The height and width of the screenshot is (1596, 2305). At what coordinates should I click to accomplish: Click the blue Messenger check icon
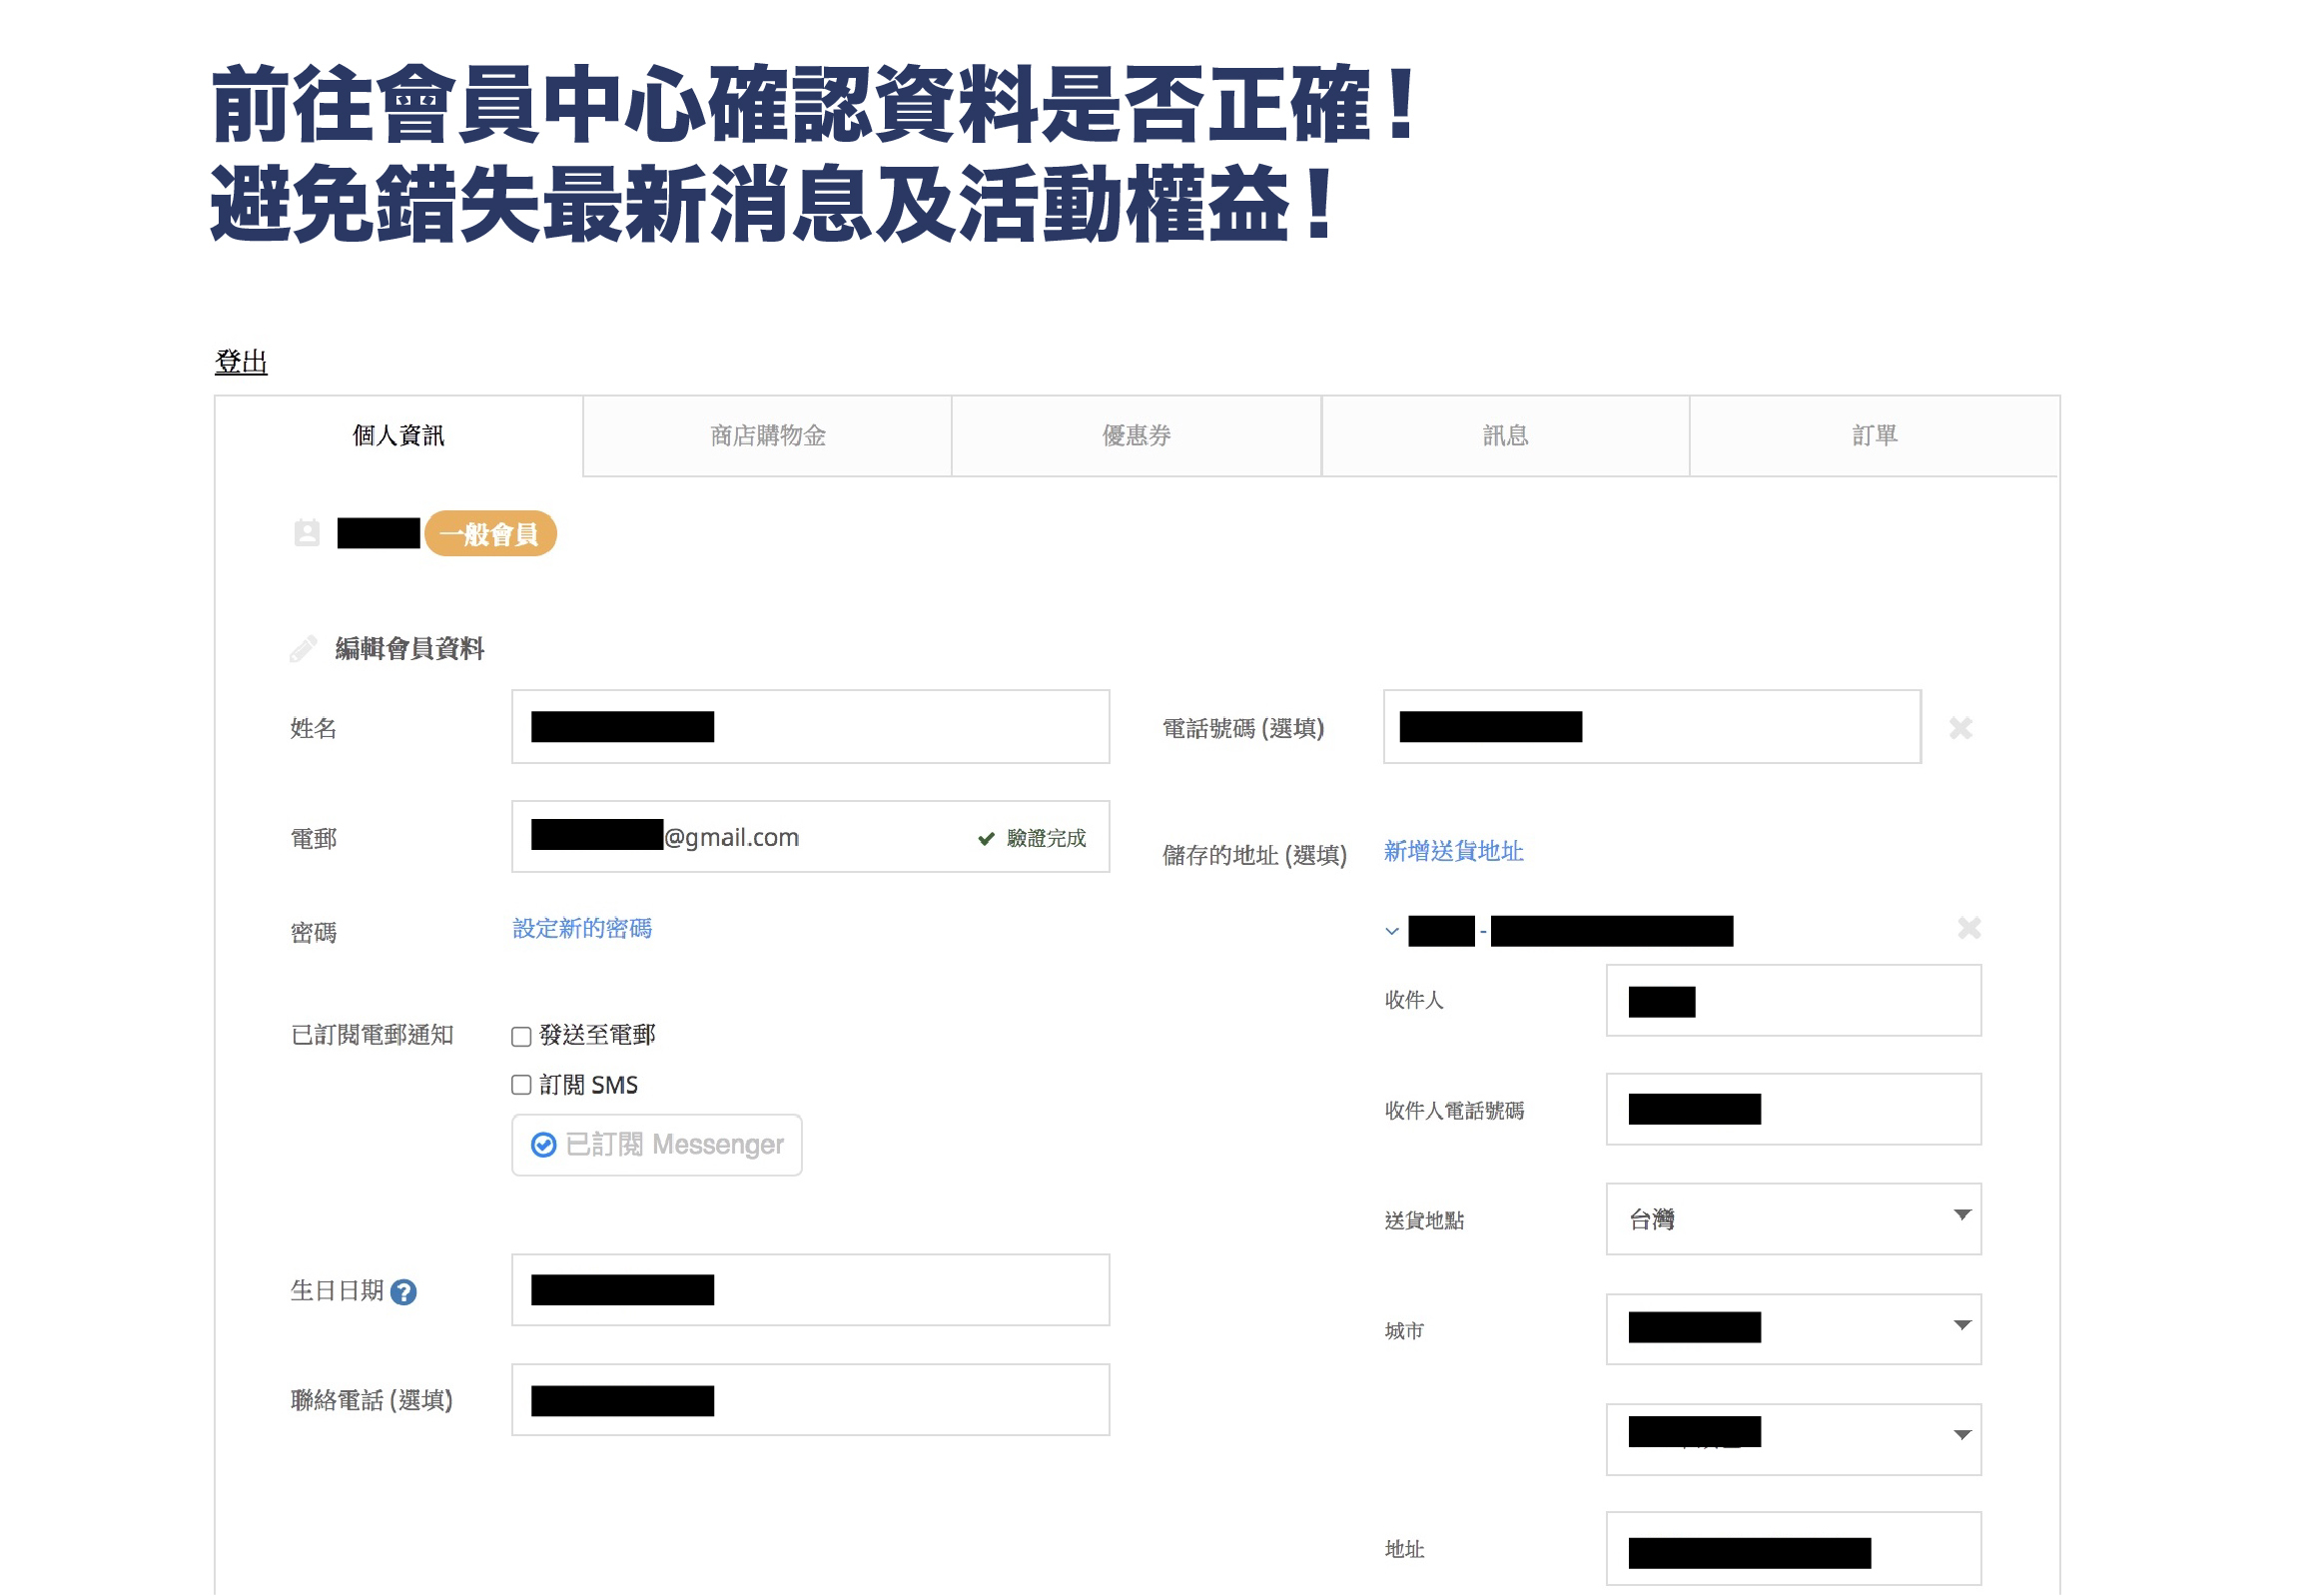click(543, 1144)
